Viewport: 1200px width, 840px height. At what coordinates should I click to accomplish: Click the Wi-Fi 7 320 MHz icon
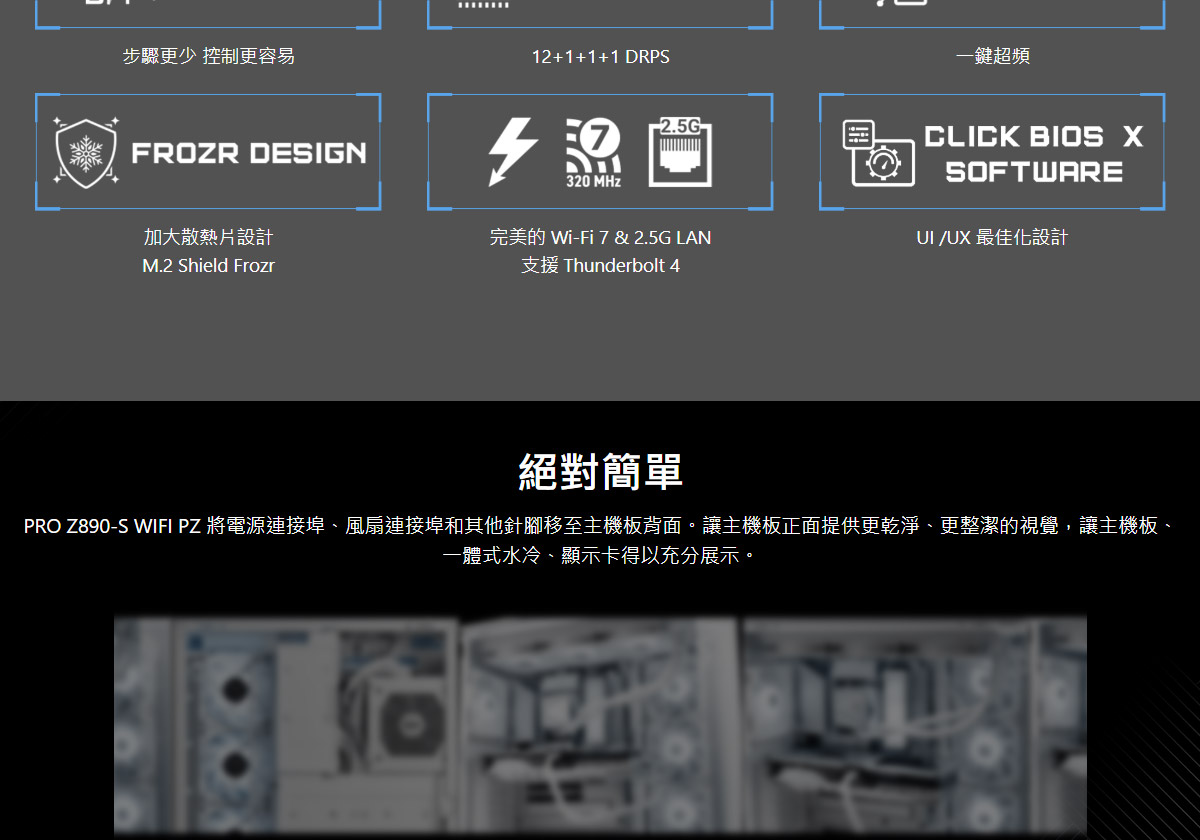click(x=594, y=153)
